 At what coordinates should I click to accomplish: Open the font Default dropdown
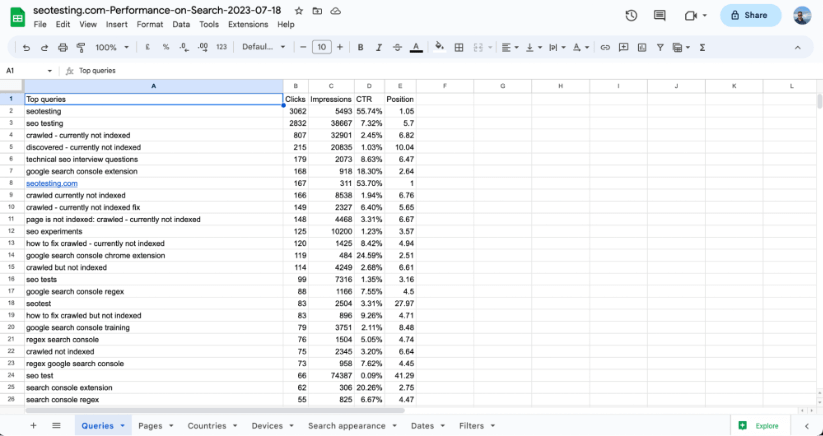pyautogui.click(x=263, y=47)
